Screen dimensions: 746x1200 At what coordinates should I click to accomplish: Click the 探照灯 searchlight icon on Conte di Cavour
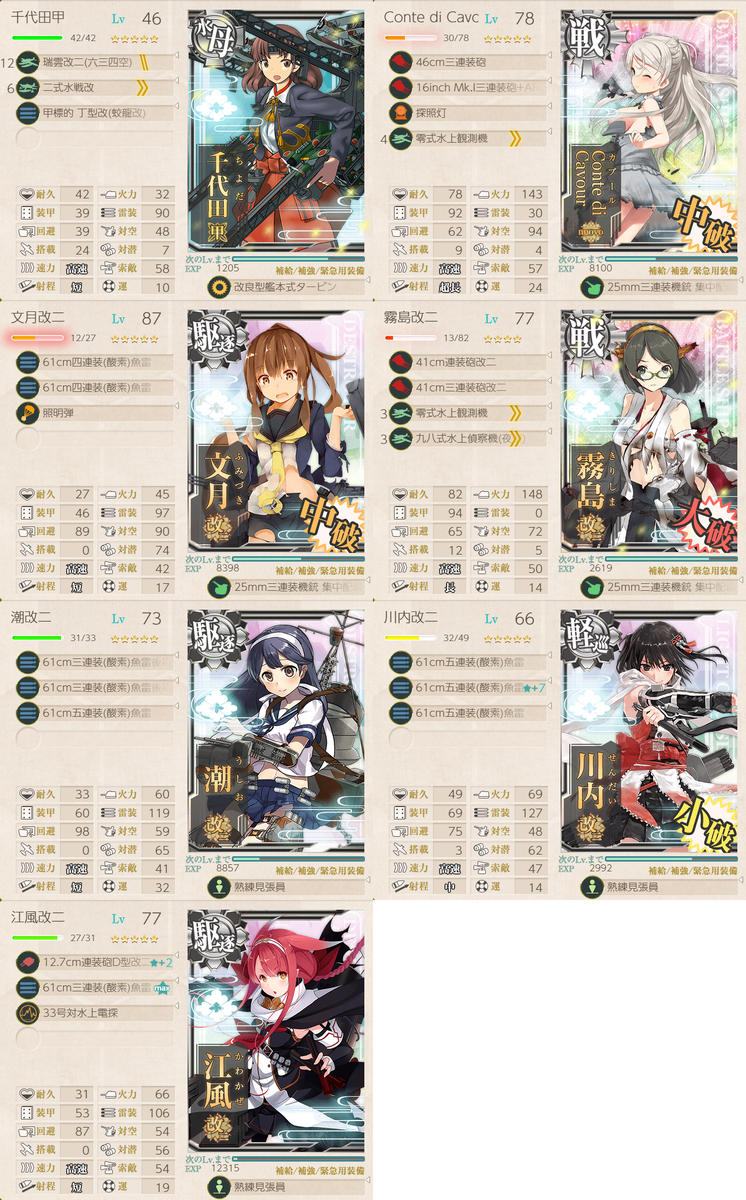401,113
